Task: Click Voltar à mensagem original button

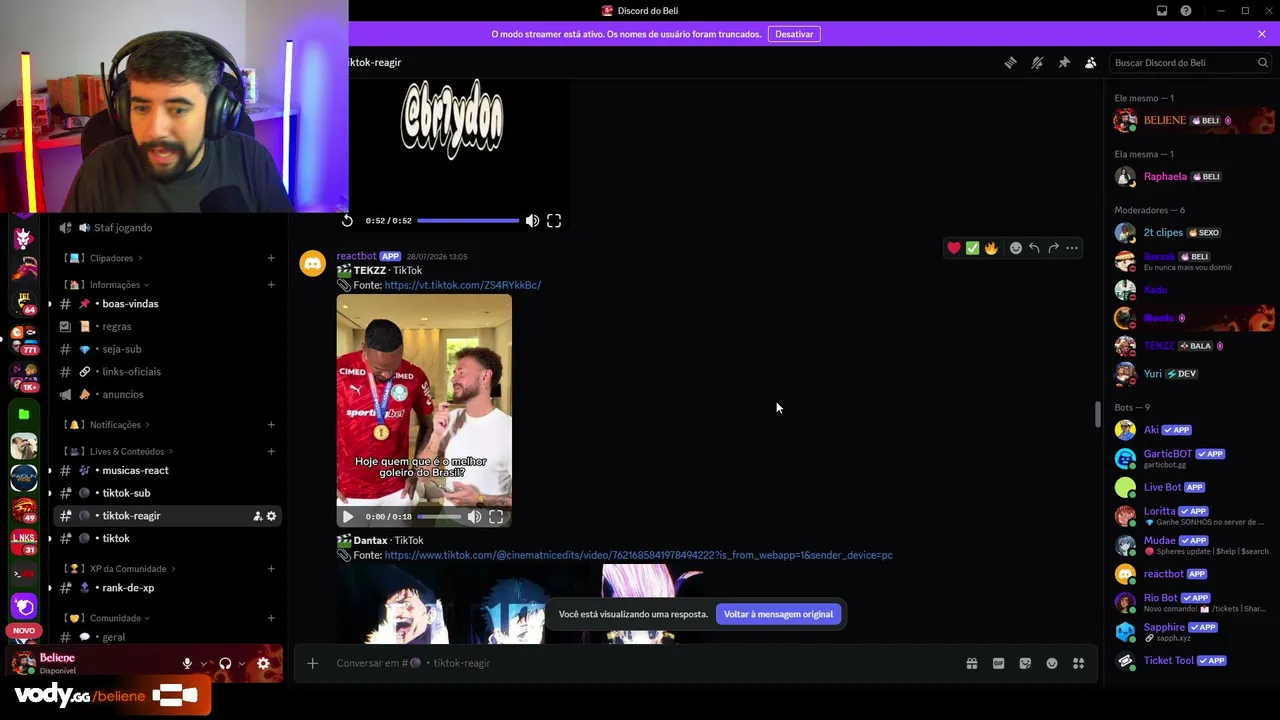Action: [x=778, y=614]
